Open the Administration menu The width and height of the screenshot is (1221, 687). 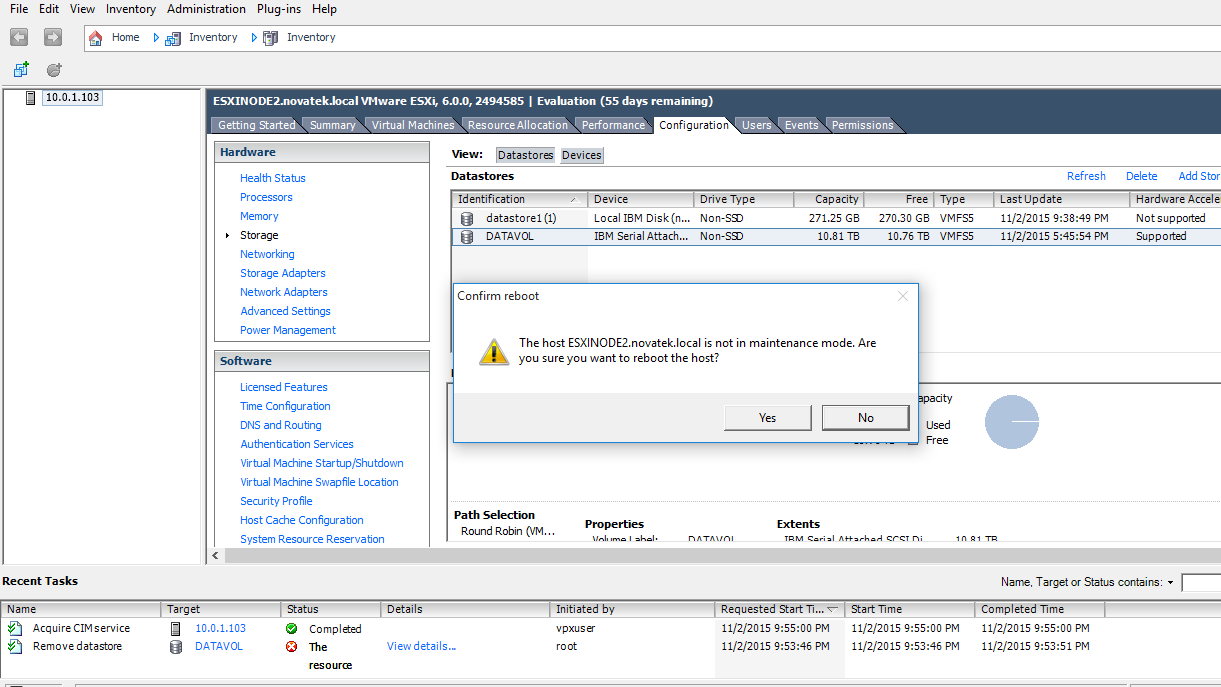(206, 9)
